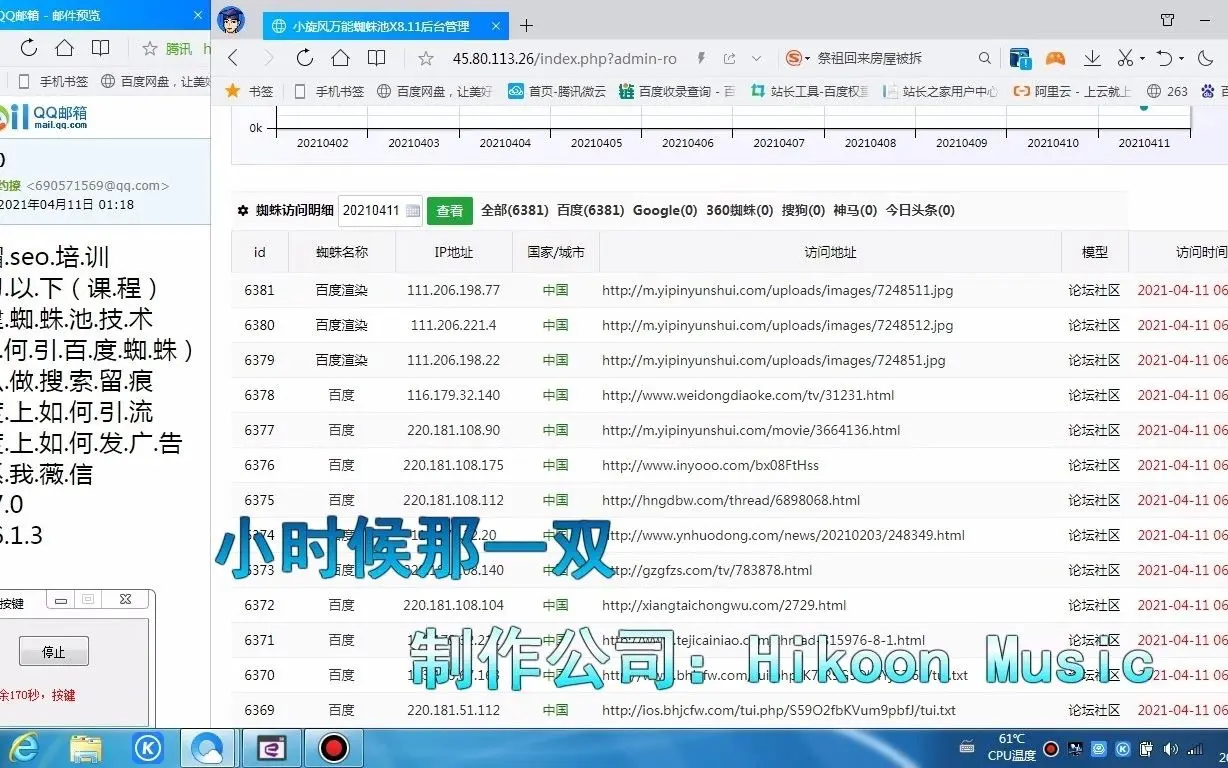Click the green 查看 button
The width and height of the screenshot is (1228, 768).
click(450, 211)
